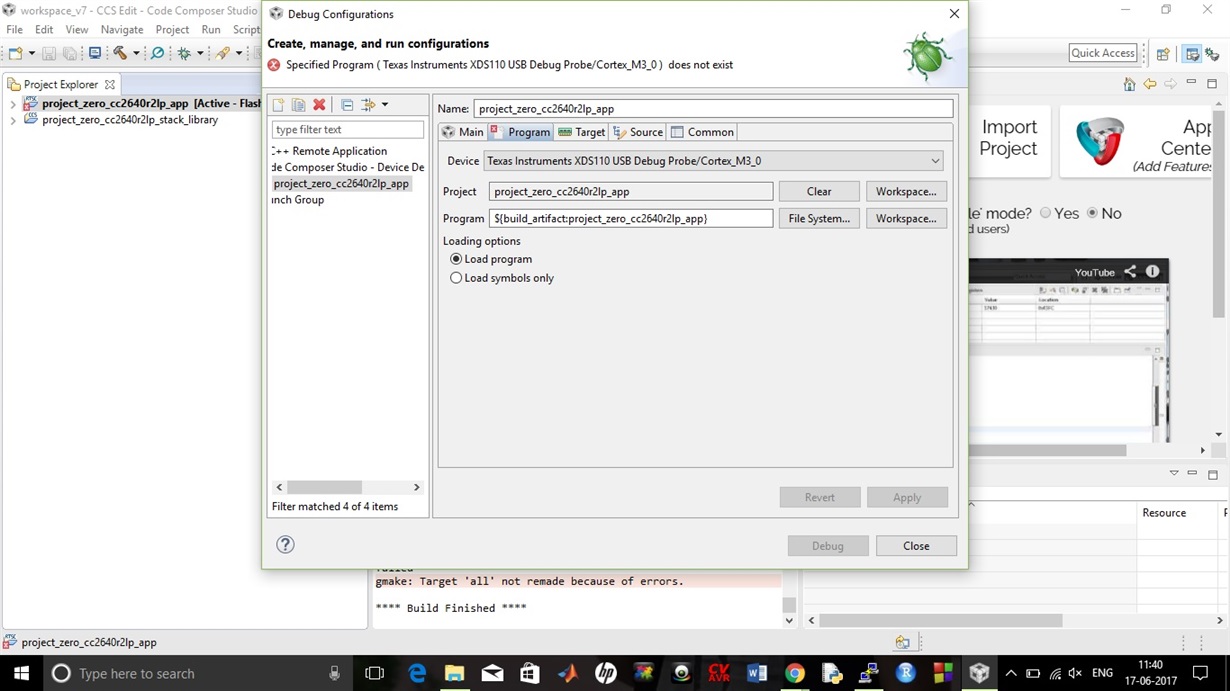This screenshot has width=1230, height=691.
Task: Collapse all configurations icon in dialog
Action: tap(347, 105)
